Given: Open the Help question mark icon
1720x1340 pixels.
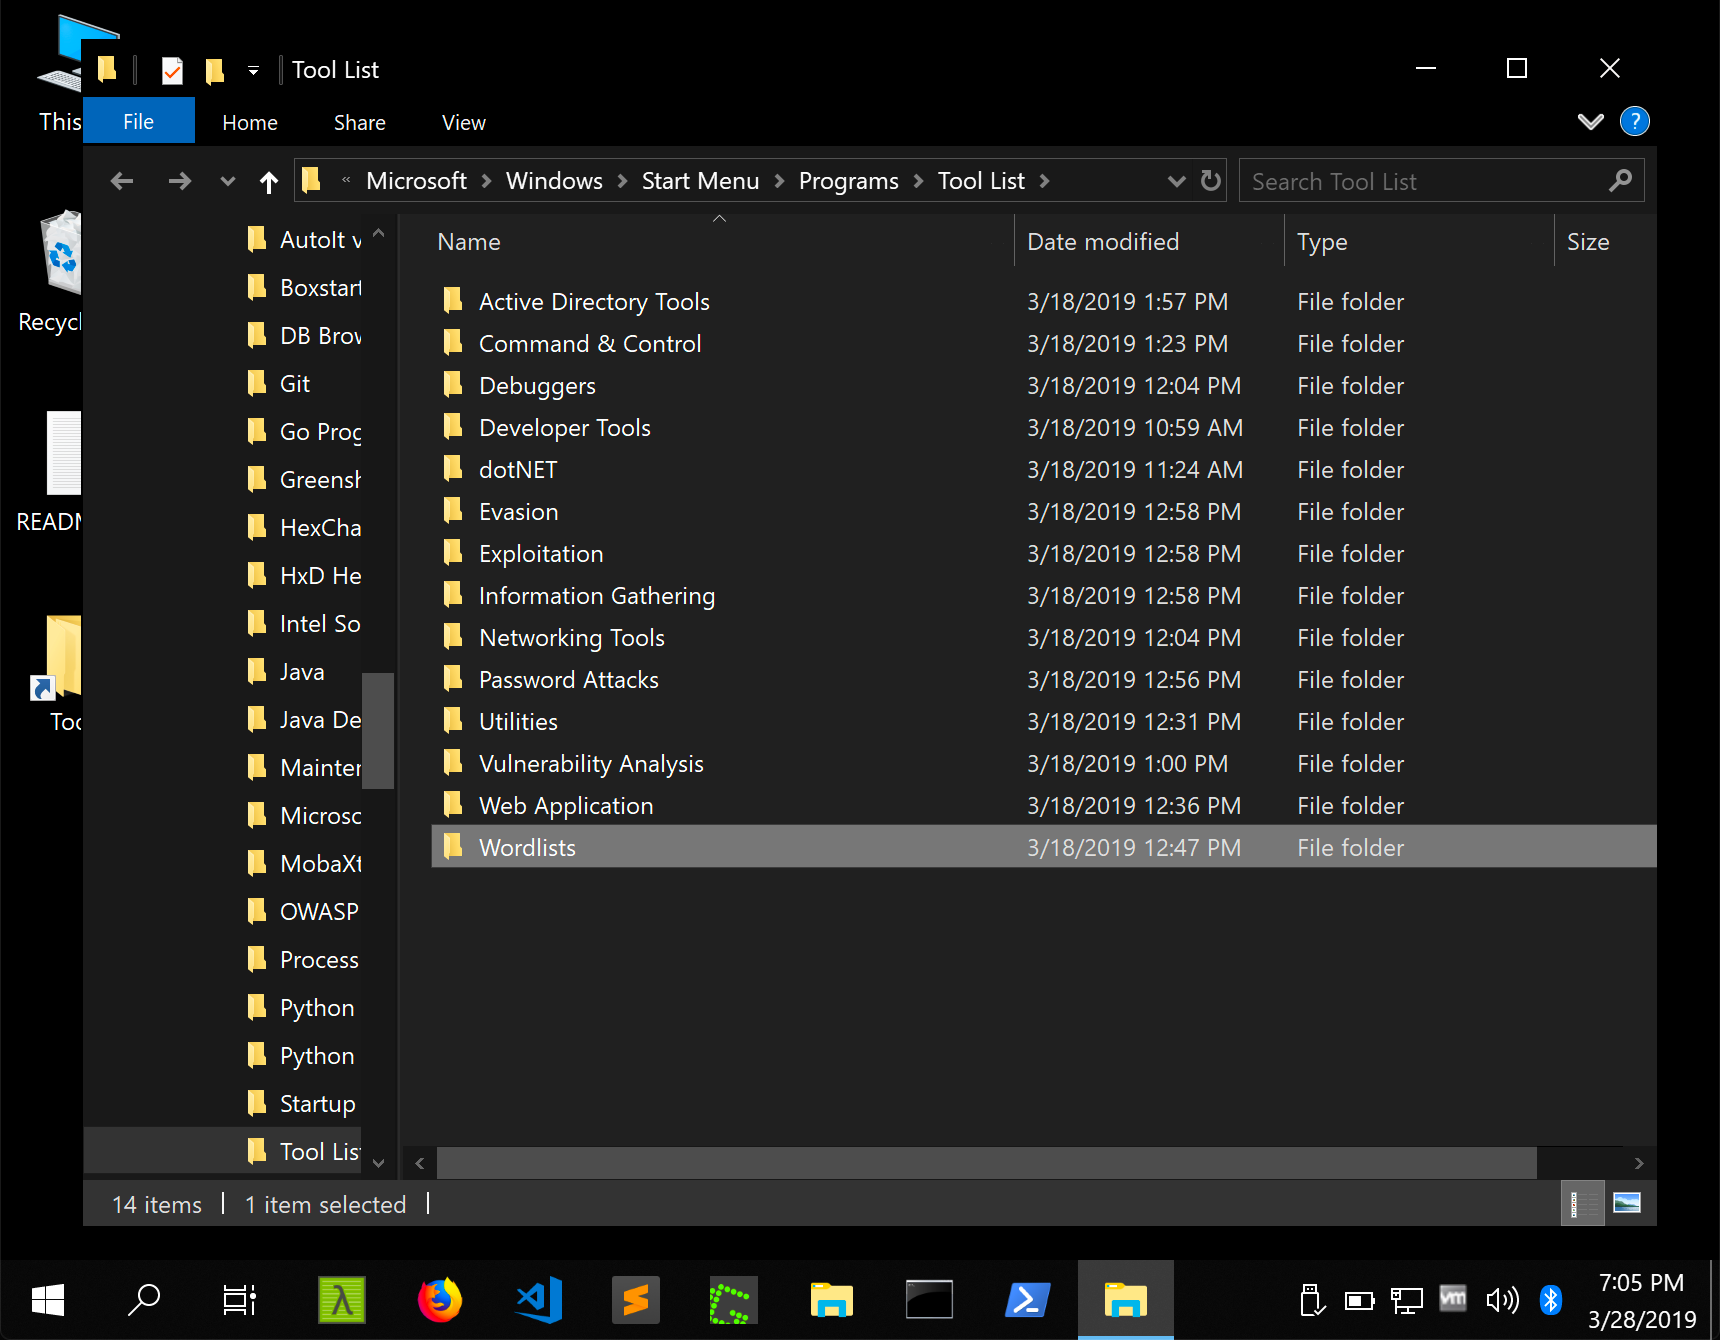Looking at the screenshot, I should click(1634, 122).
